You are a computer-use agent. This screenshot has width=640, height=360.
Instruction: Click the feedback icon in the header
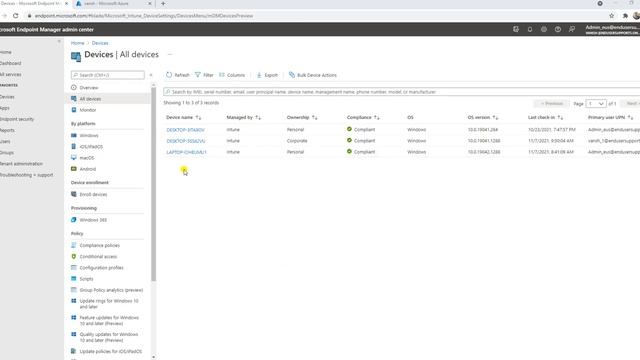[x=572, y=29]
